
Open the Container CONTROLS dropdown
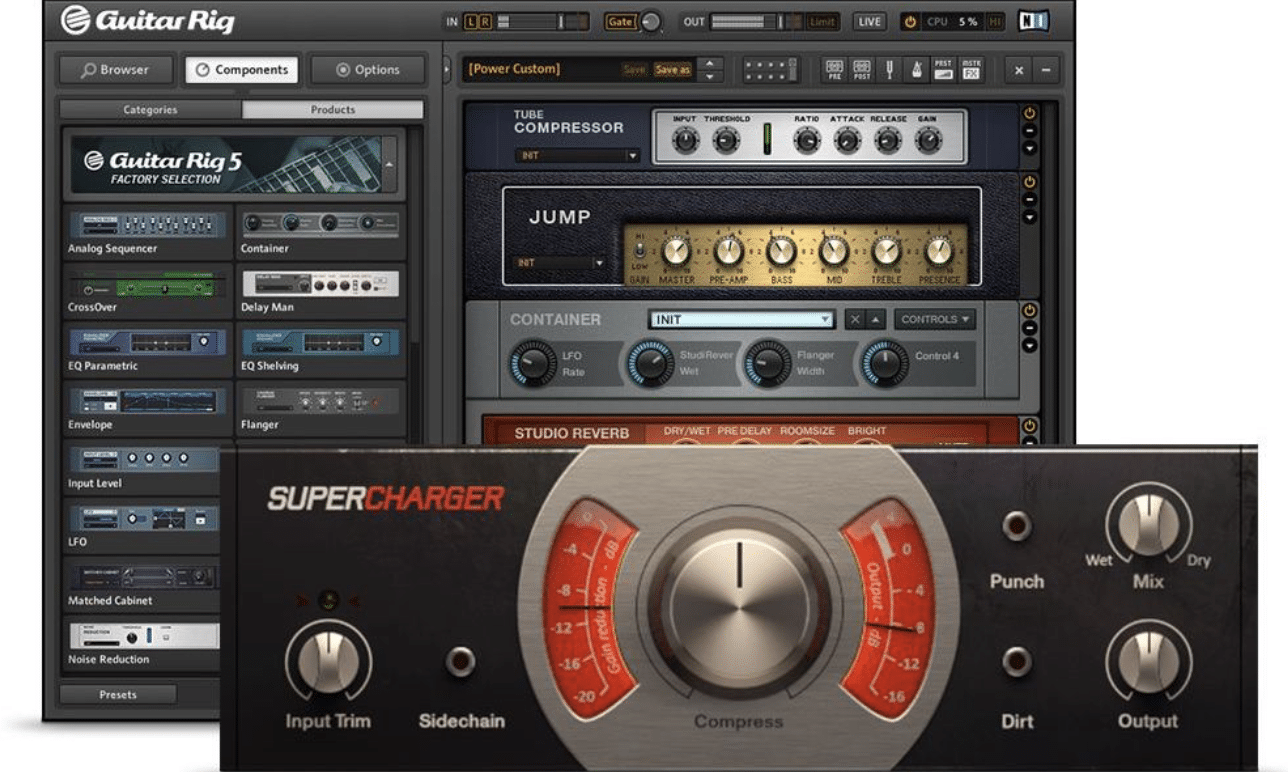(935, 320)
